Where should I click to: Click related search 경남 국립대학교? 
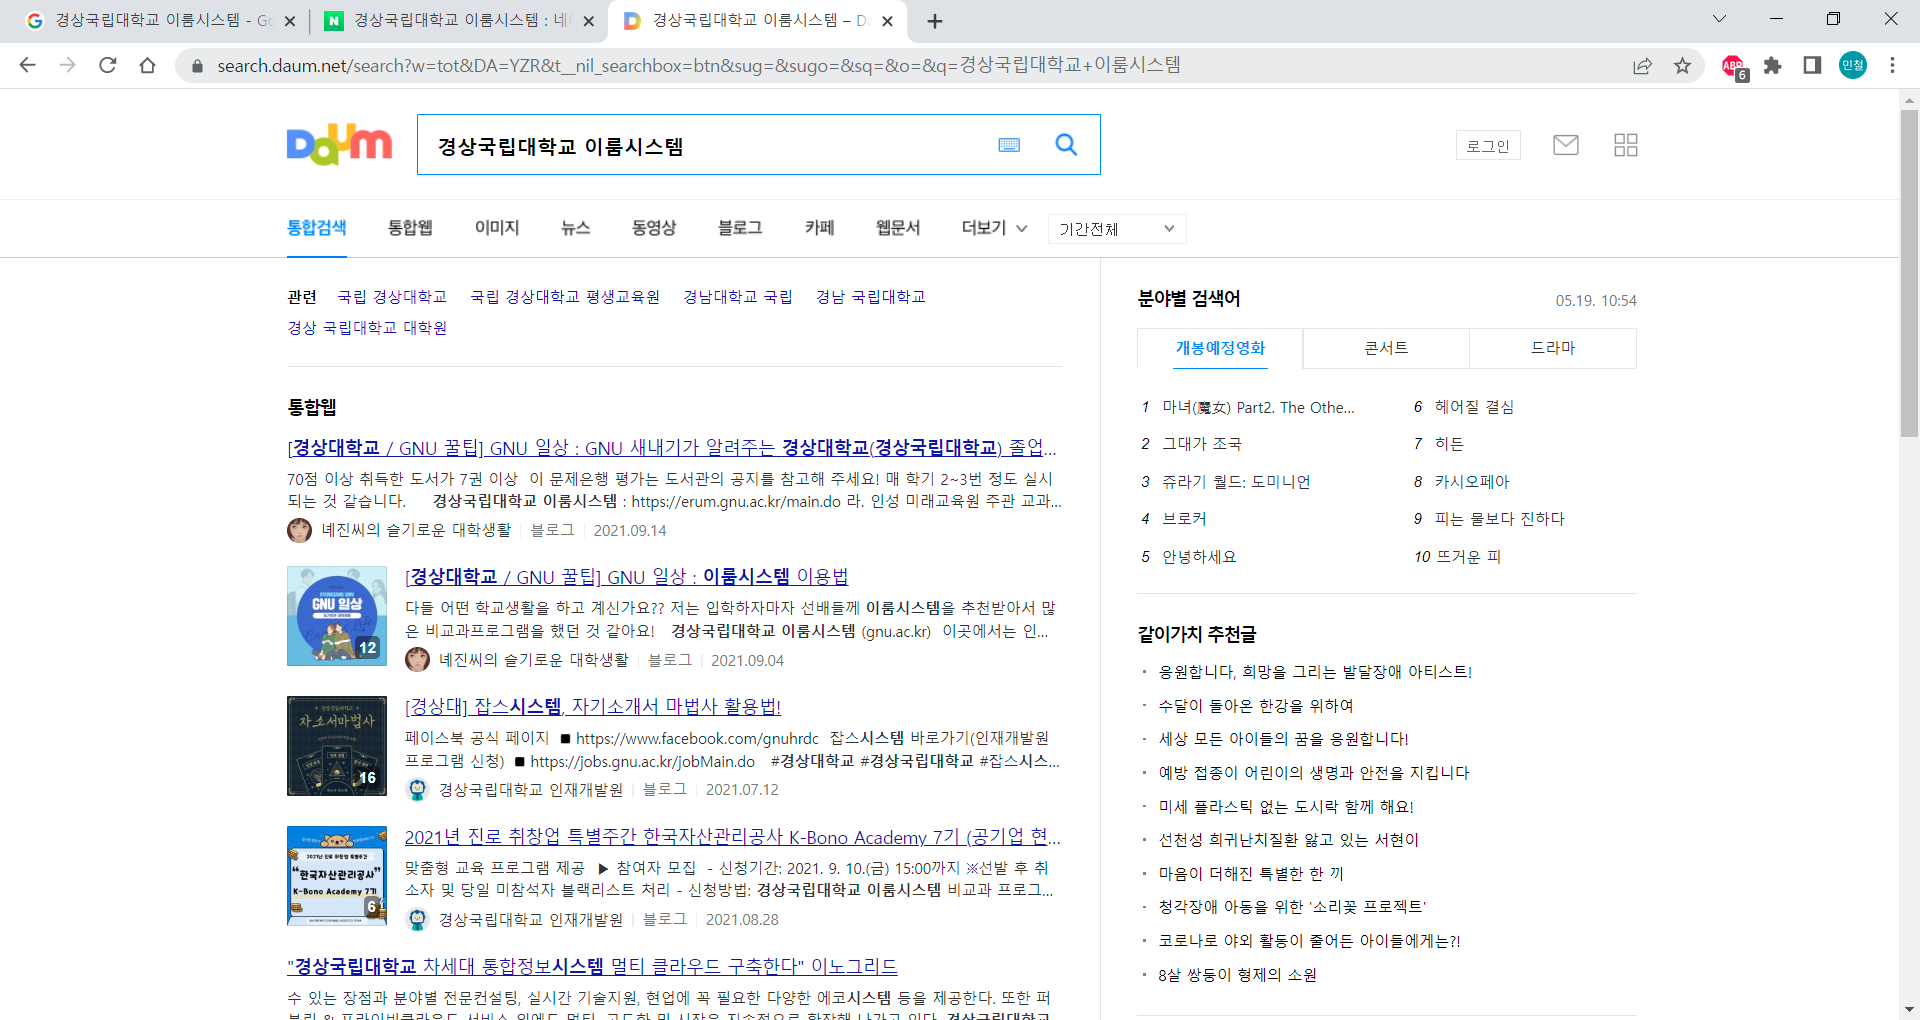pos(870,297)
